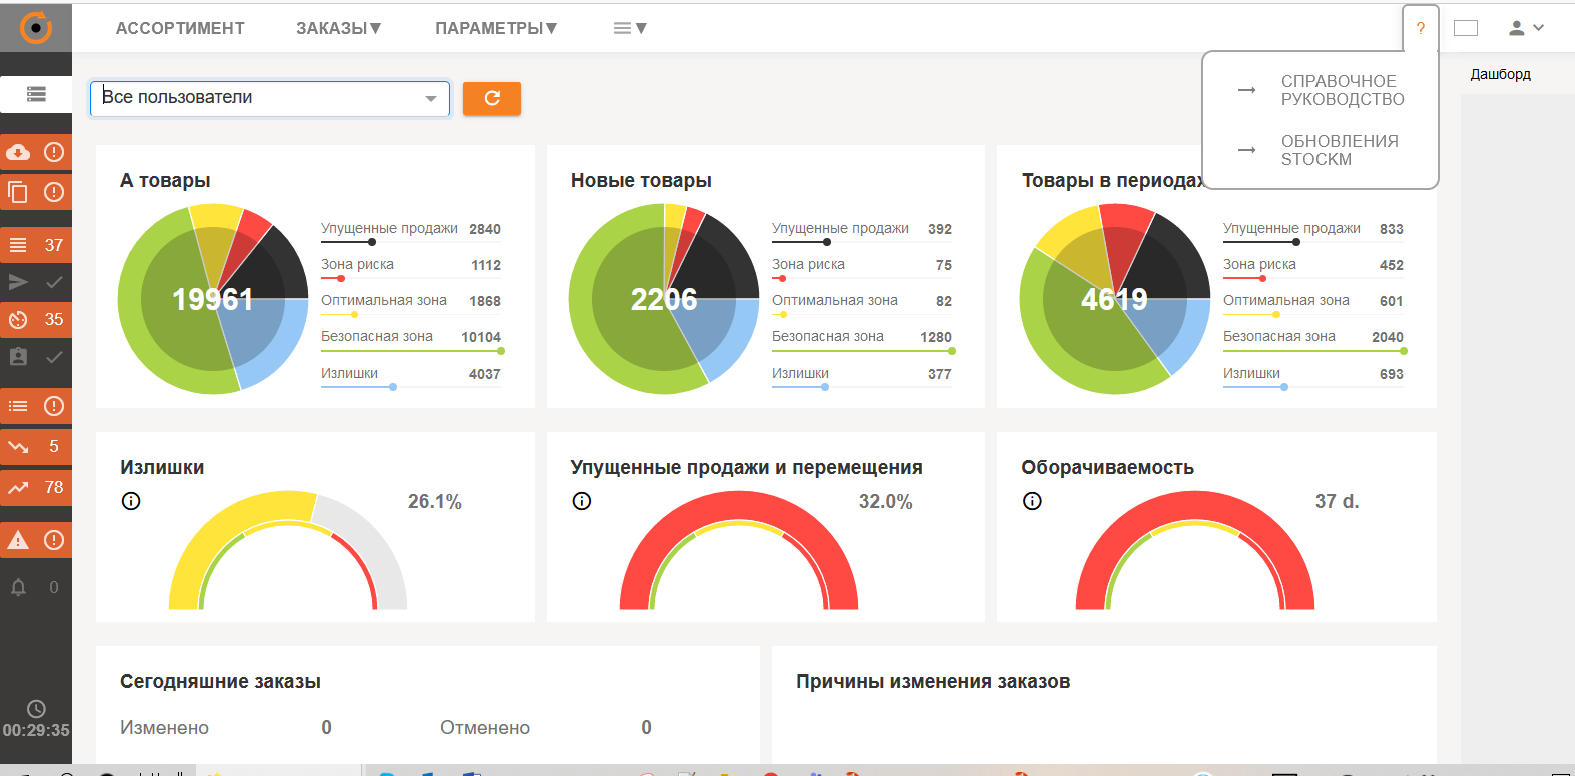The width and height of the screenshot is (1575, 776).
Task: Click the info icon under Излишки
Action: [131, 501]
